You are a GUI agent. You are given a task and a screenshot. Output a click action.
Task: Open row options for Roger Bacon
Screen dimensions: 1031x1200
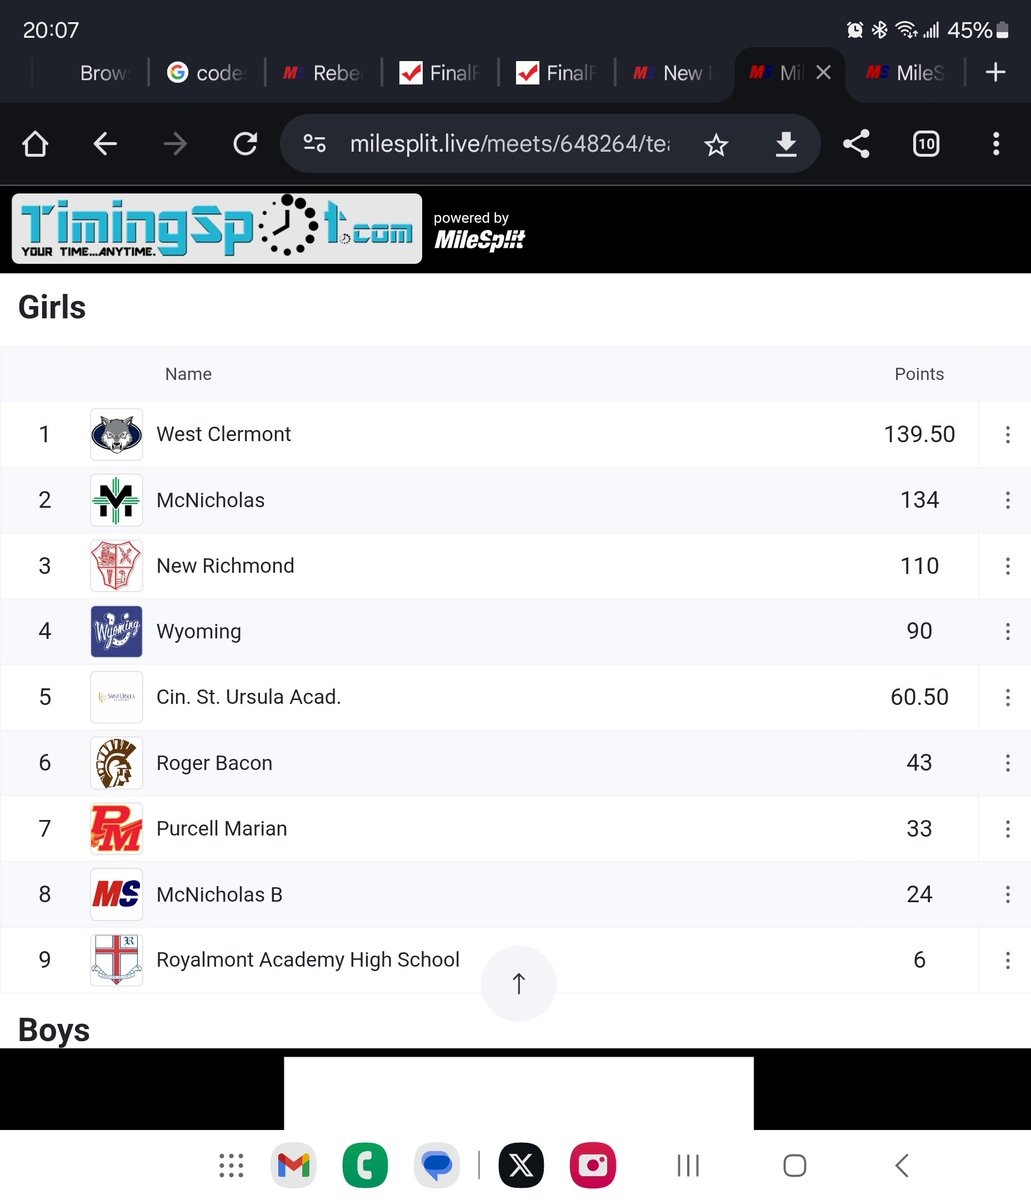pyautogui.click(x=1007, y=763)
